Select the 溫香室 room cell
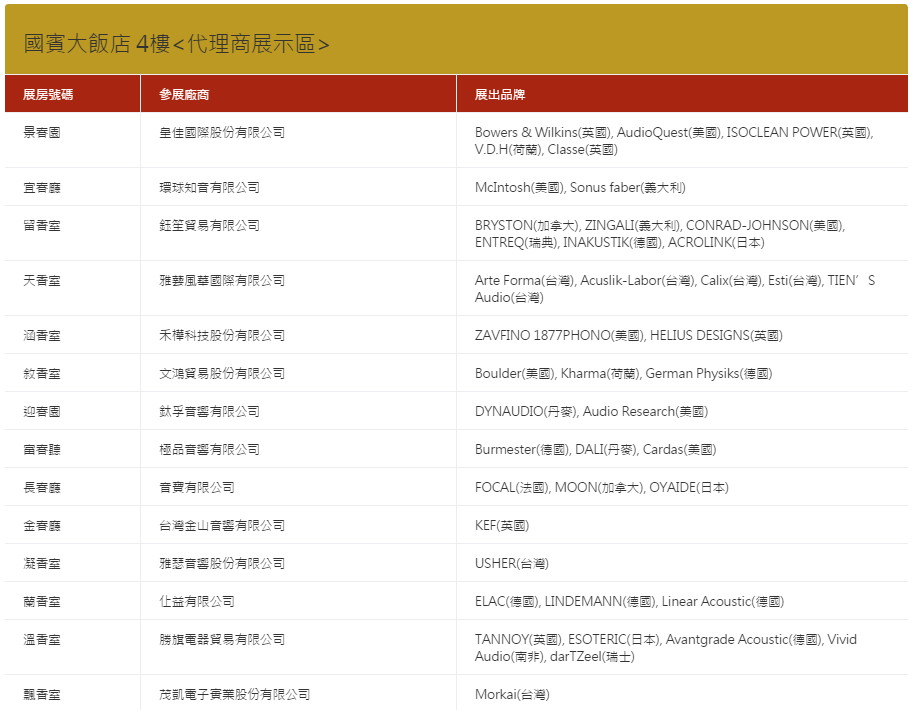The height and width of the screenshot is (710, 914). pyautogui.click(x=72, y=647)
